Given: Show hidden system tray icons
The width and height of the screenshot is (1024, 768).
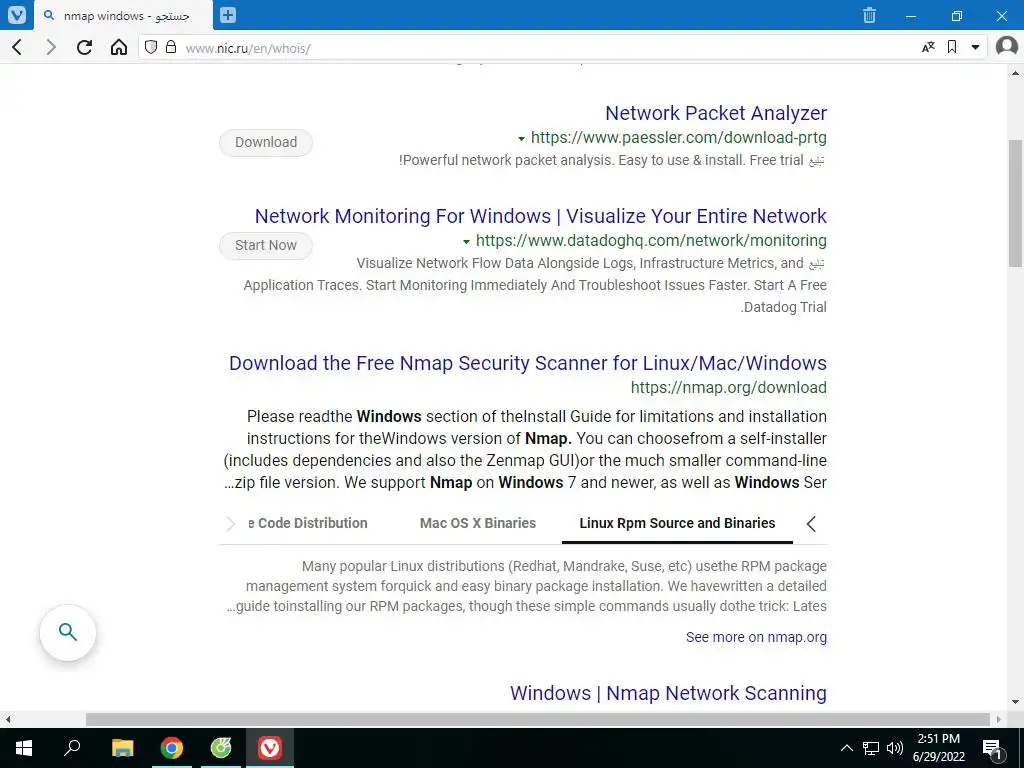Looking at the screenshot, I should click(846, 748).
